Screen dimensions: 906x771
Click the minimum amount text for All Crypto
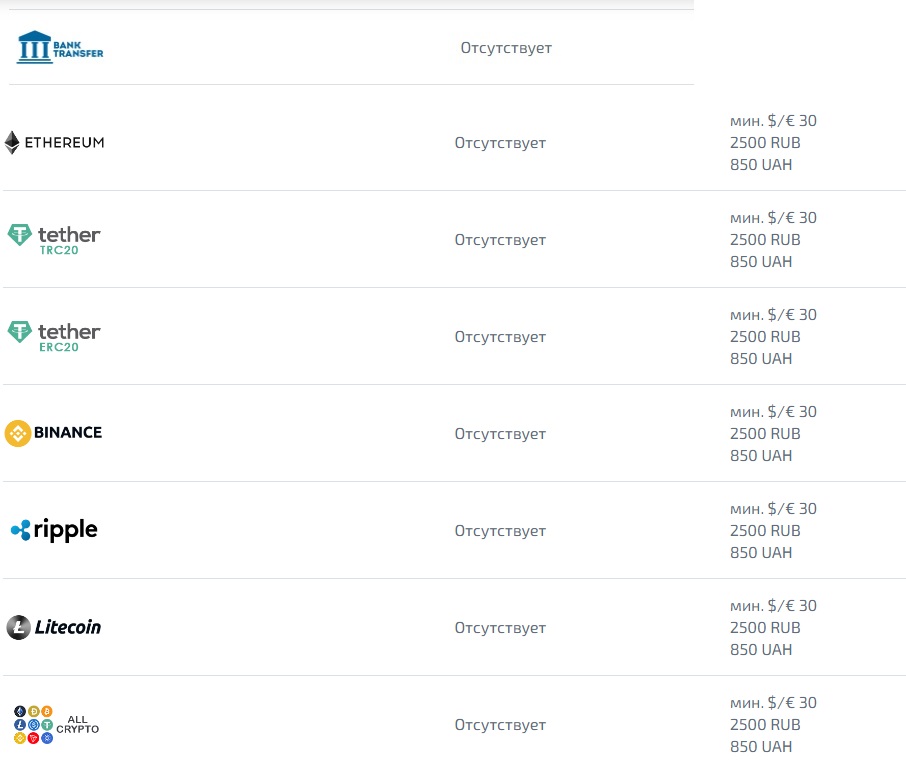point(773,724)
